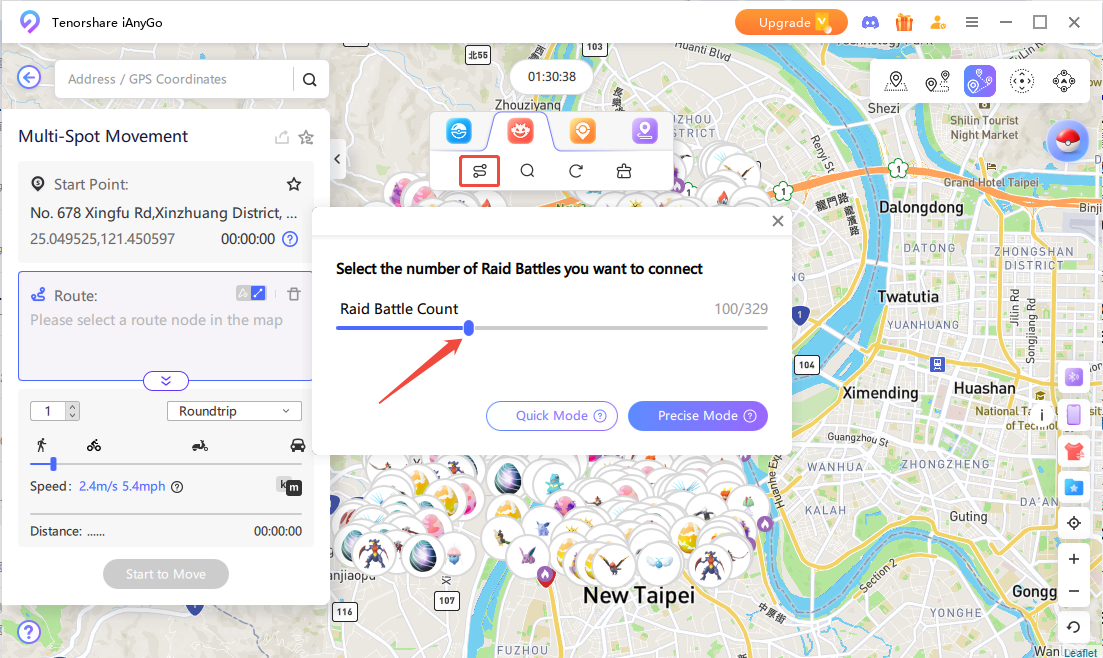Select the Multi-Spot Movement mode icon
The height and width of the screenshot is (658, 1103).
[979, 81]
